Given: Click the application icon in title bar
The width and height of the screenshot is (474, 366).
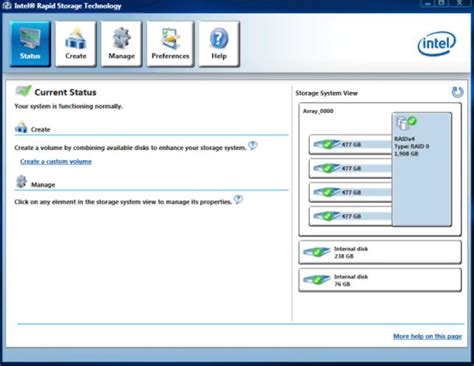Looking at the screenshot, I should click(x=7, y=5).
